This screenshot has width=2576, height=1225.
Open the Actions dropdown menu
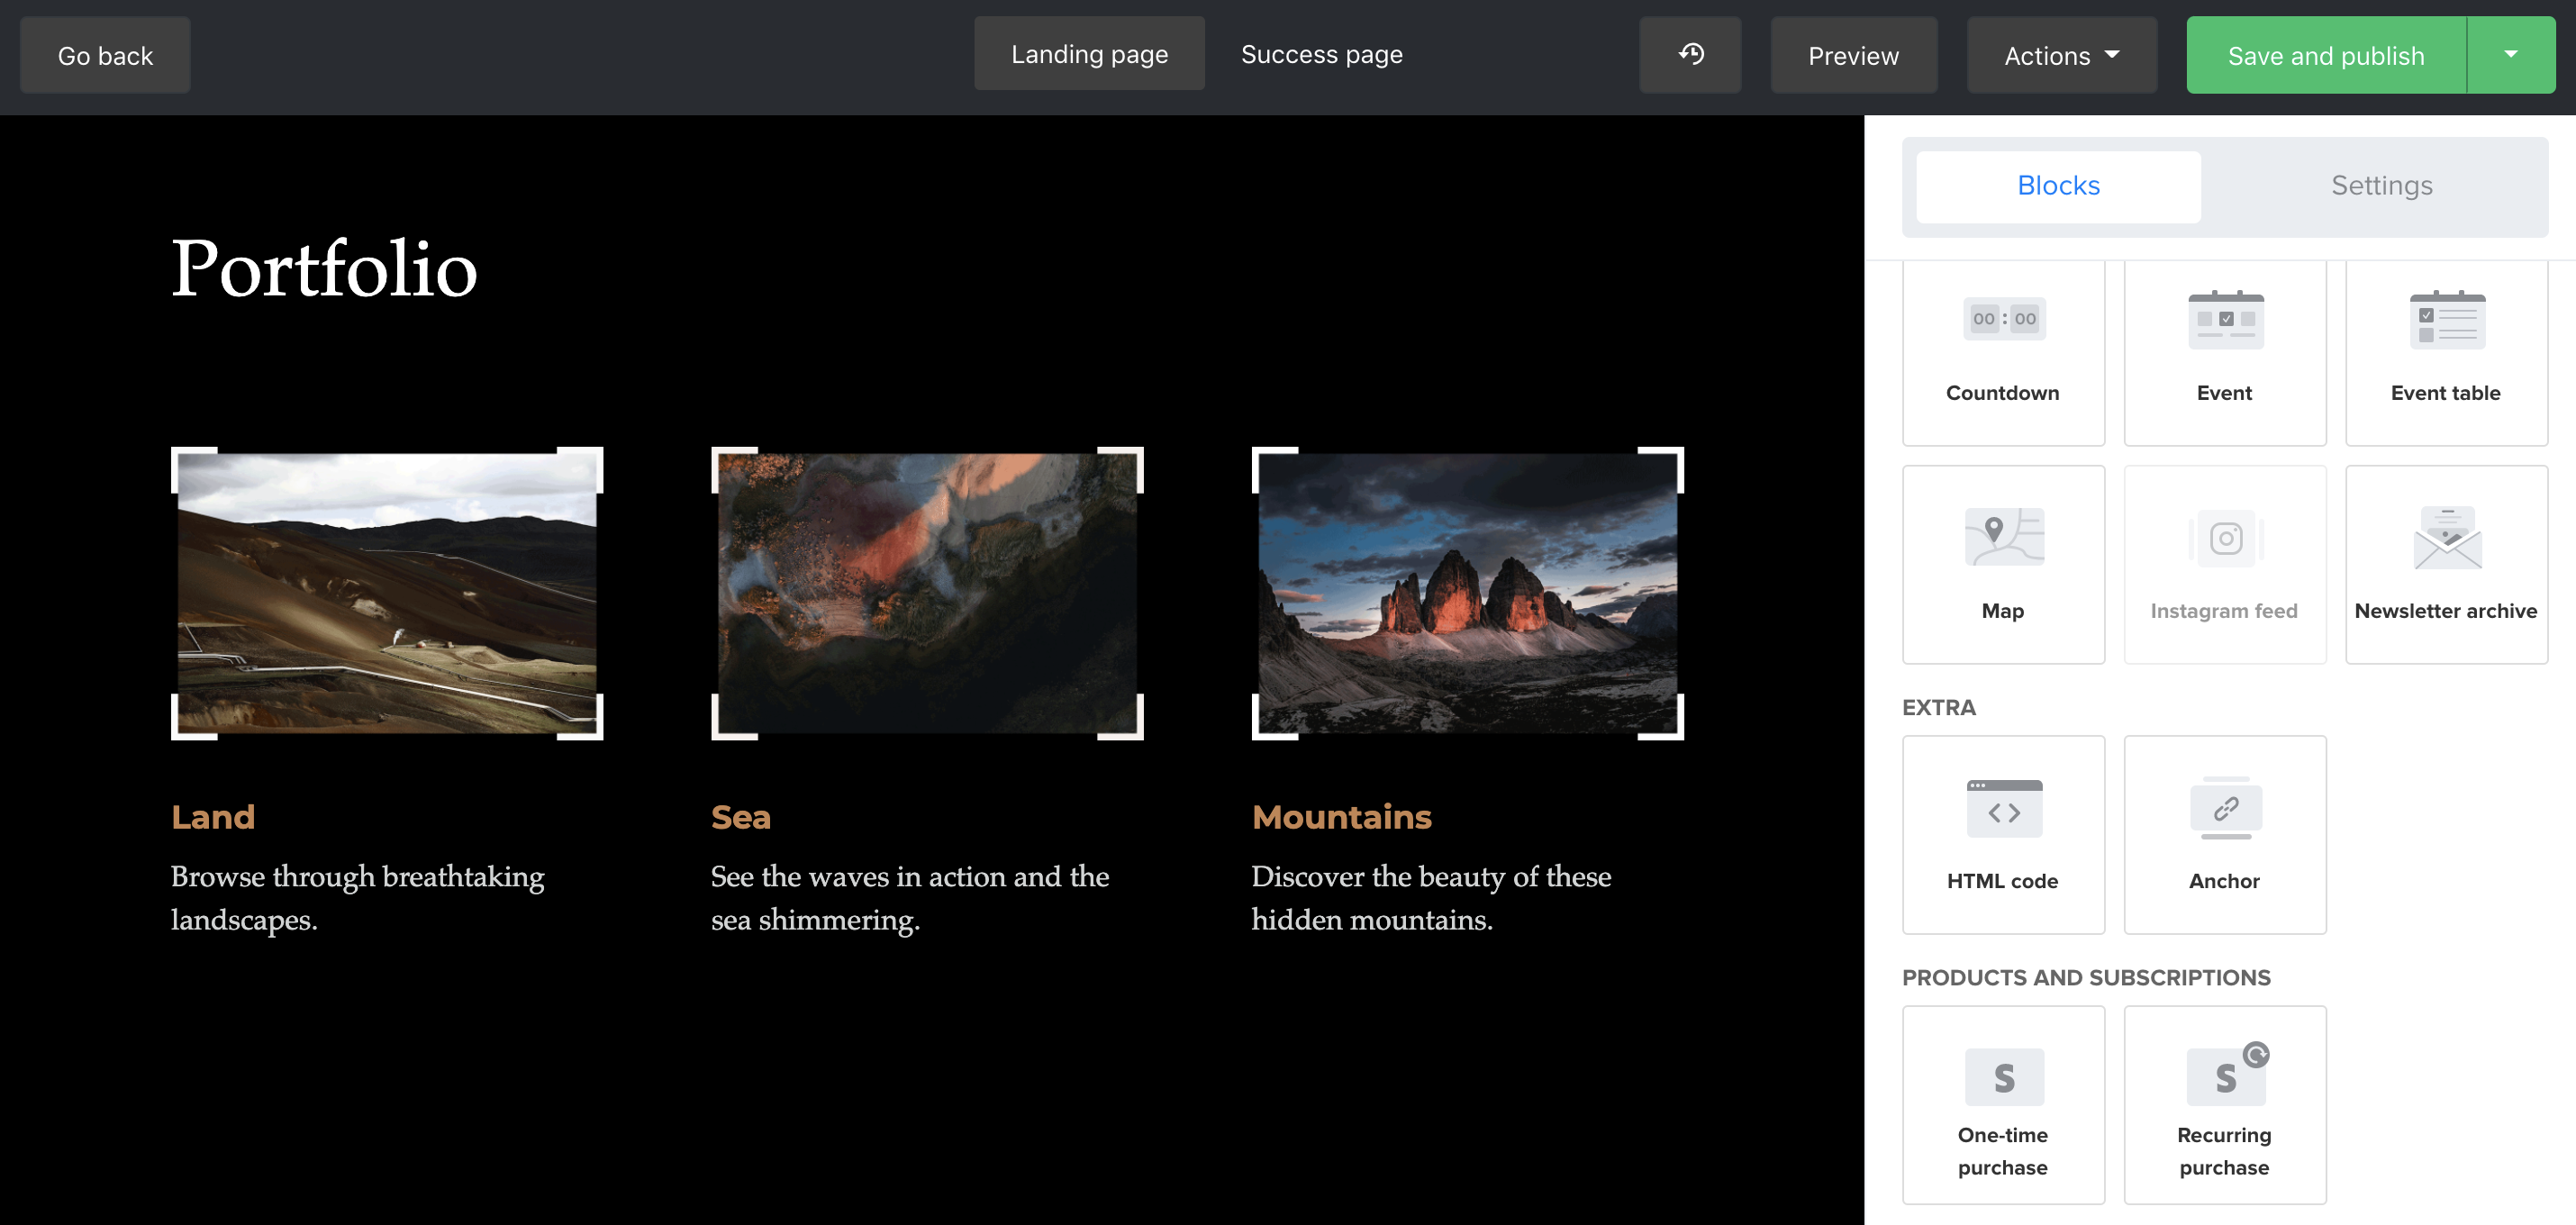pyautogui.click(x=2061, y=55)
